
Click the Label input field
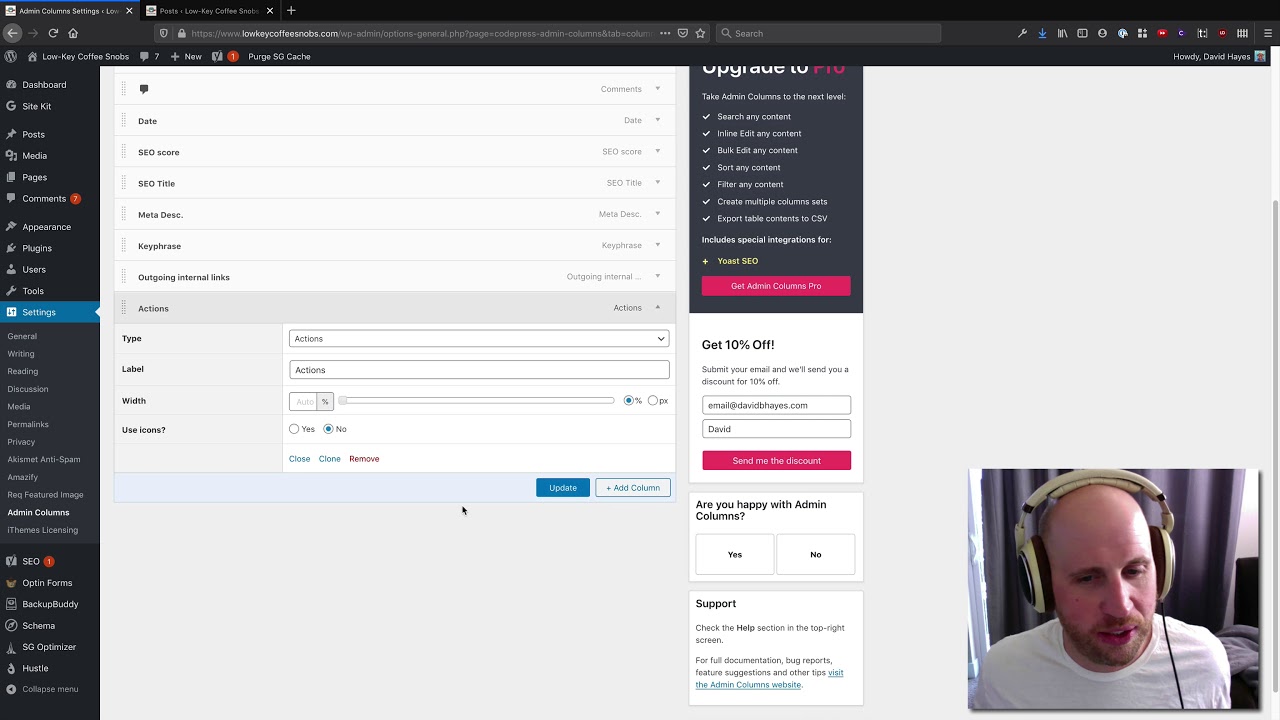tap(479, 370)
